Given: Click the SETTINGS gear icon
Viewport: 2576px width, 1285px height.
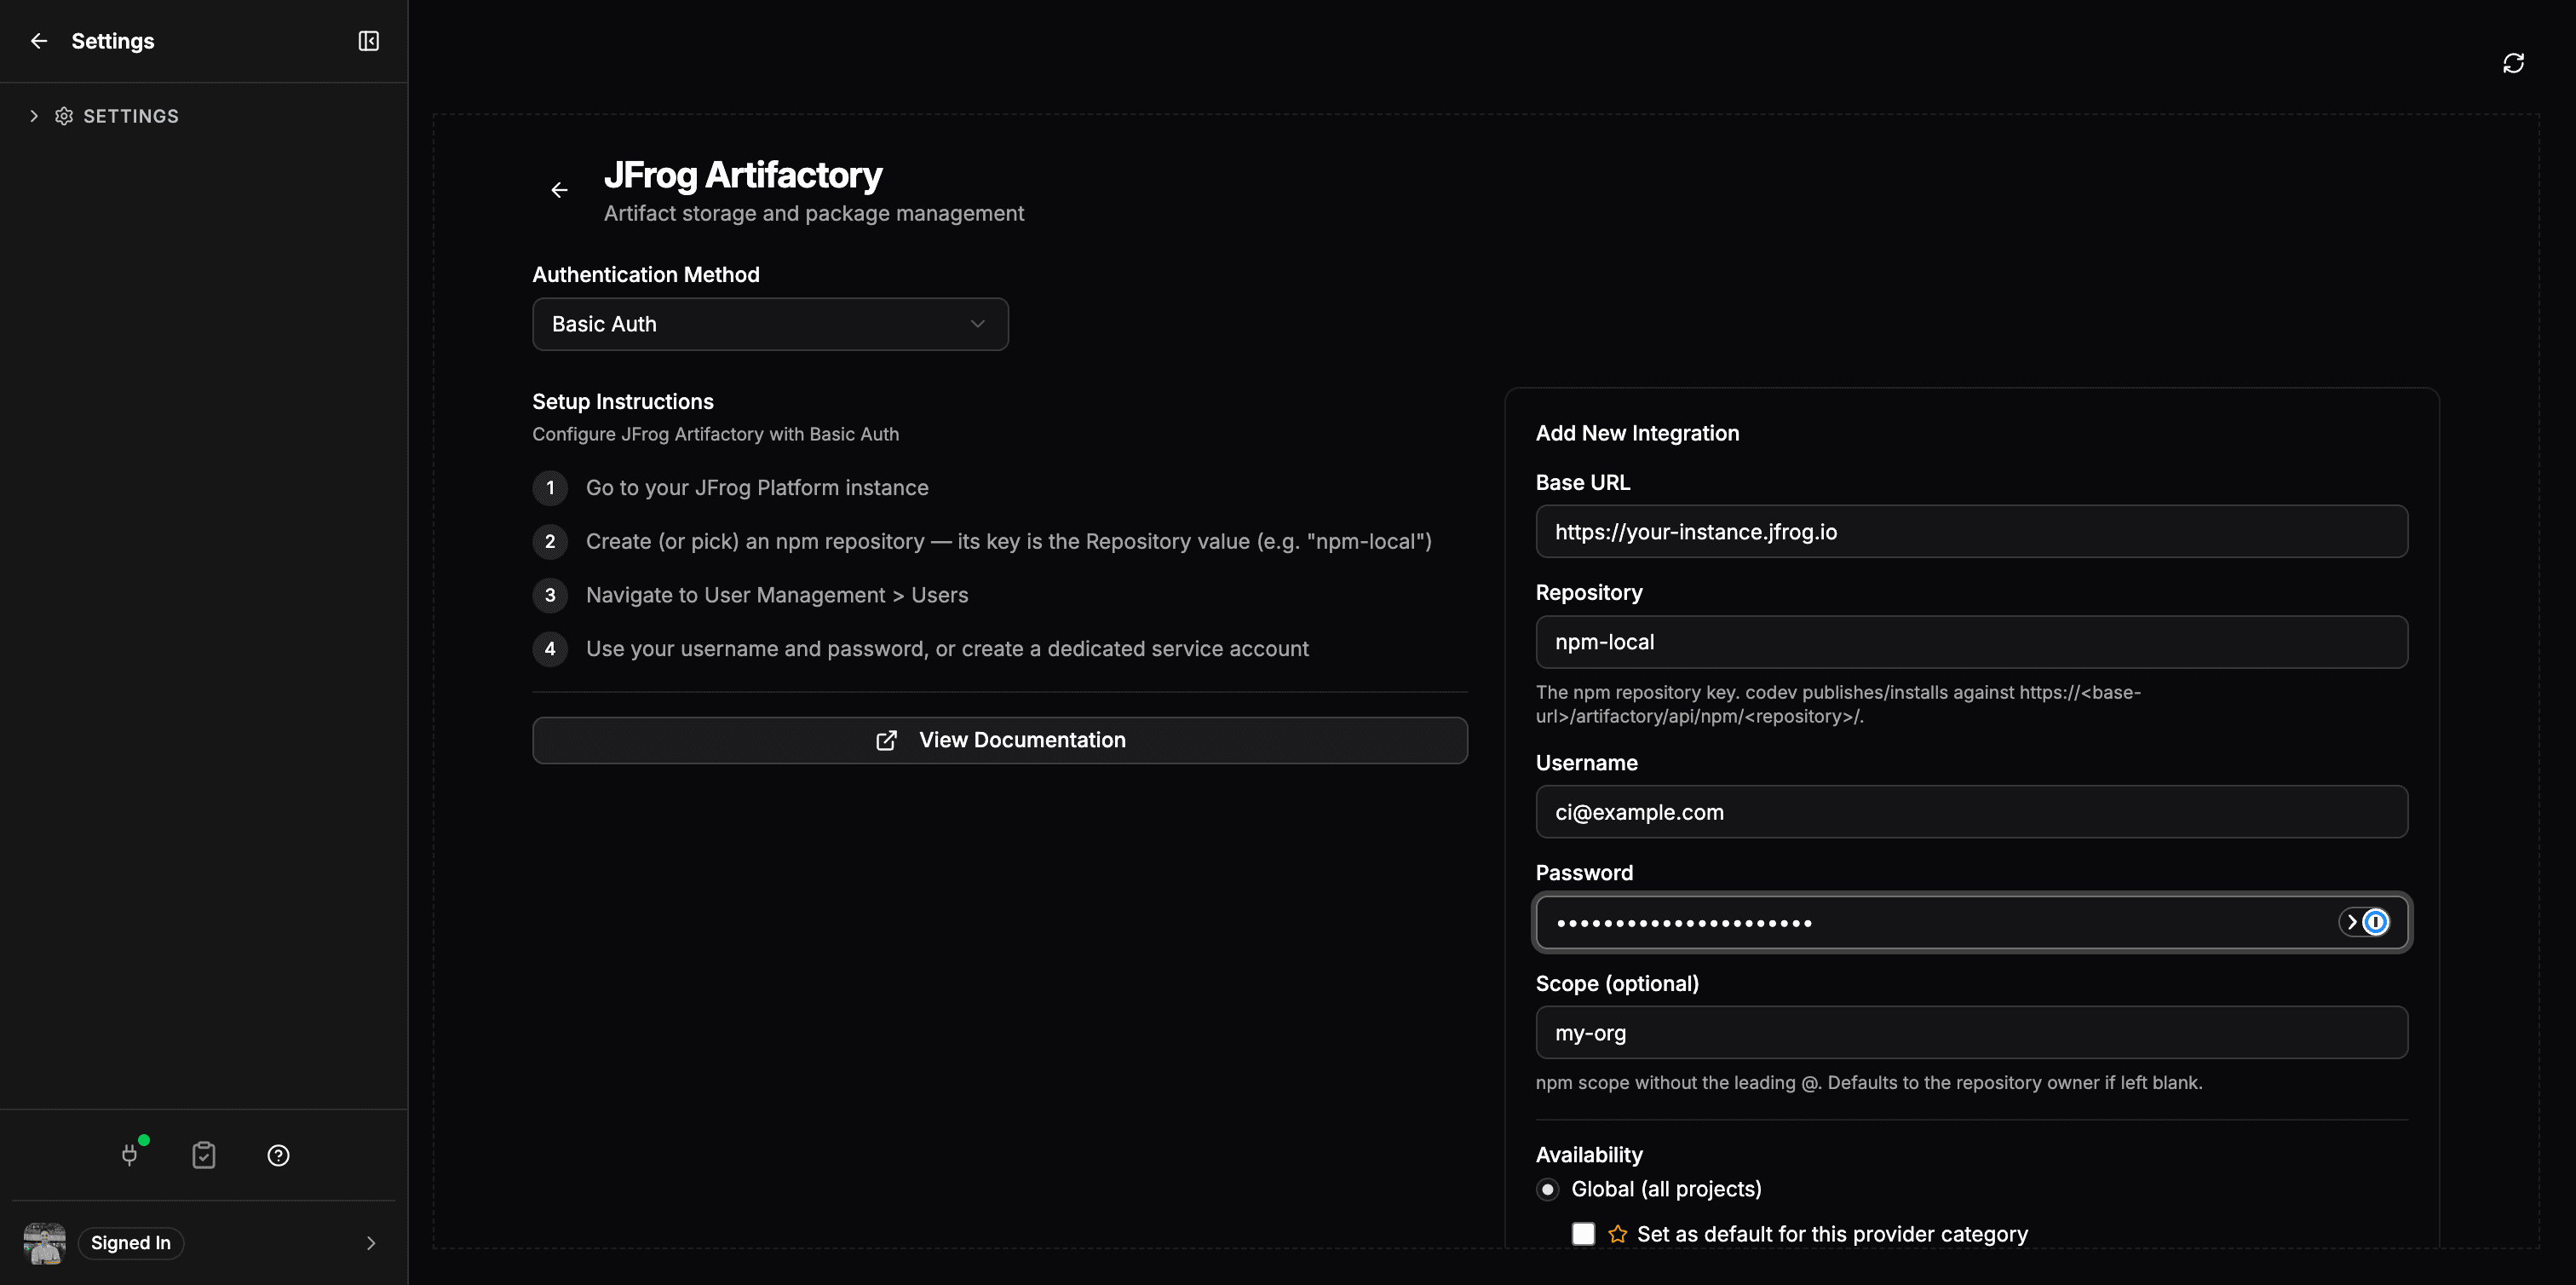Looking at the screenshot, I should point(64,116).
